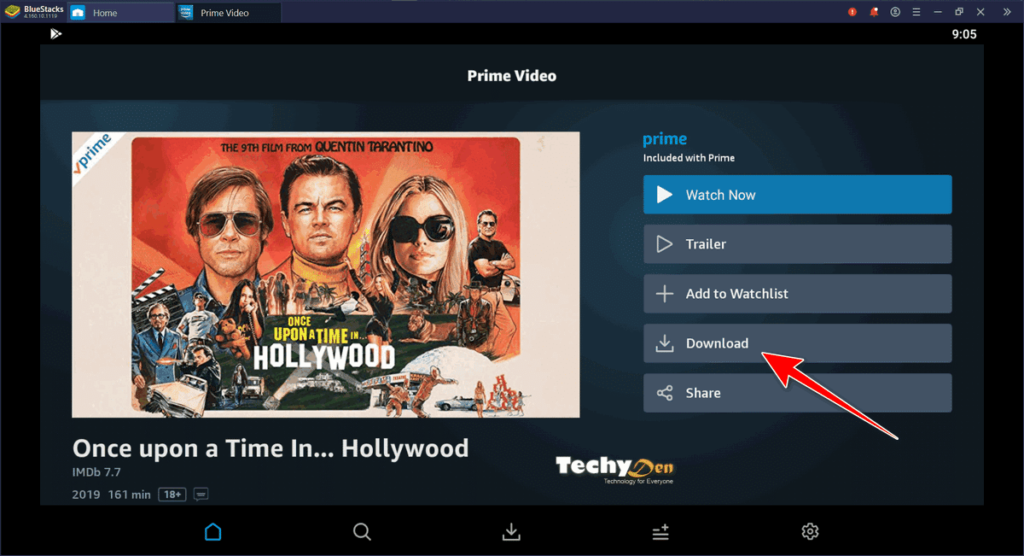Open the Watchlist icon in bottom navigation
The image size is (1024, 556).
pyautogui.click(x=660, y=532)
